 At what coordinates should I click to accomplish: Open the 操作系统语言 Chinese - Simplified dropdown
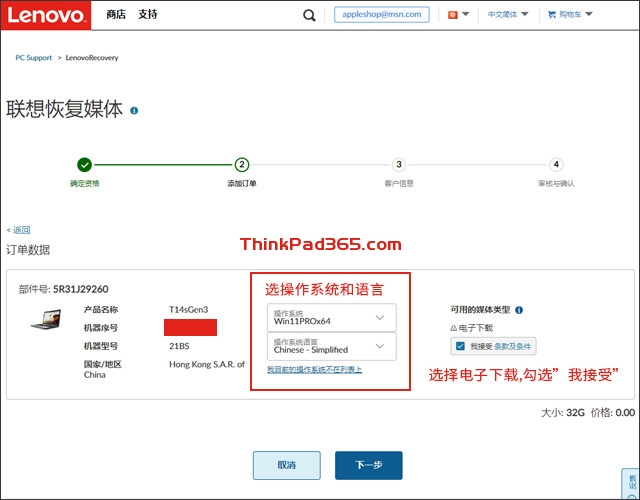[x=331, y=346]
